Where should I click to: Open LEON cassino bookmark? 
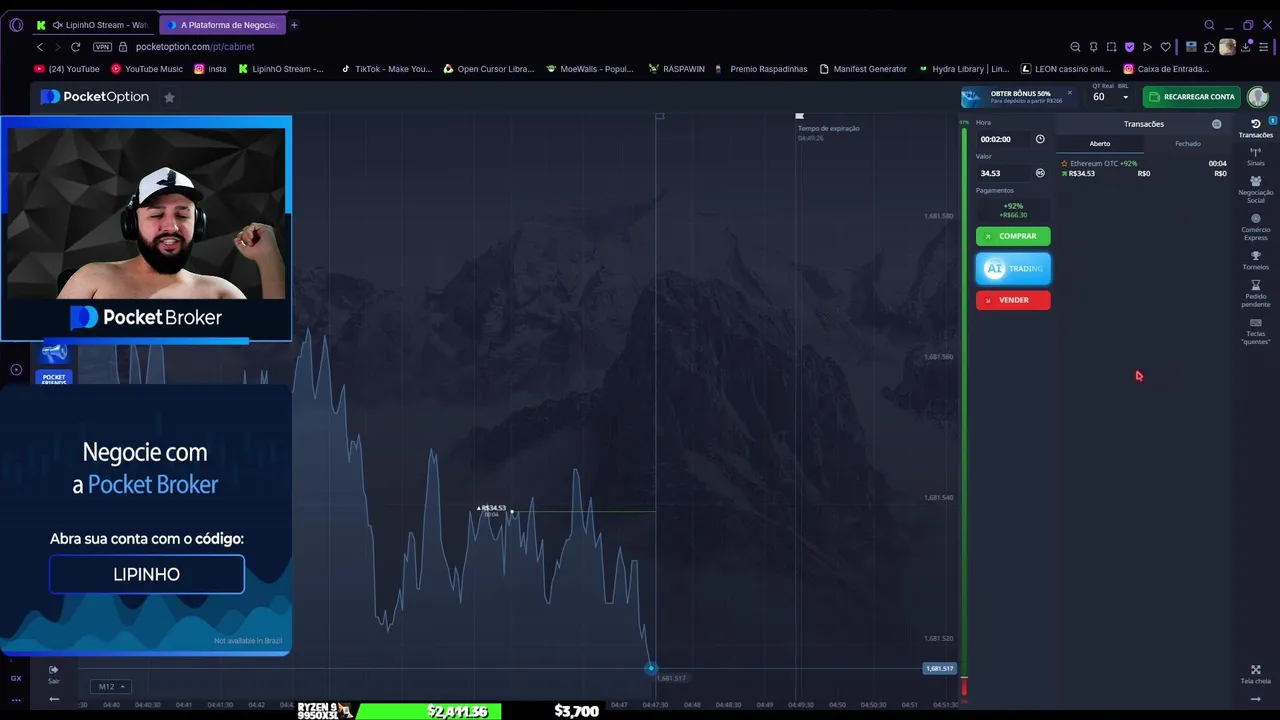point(1066,69)
